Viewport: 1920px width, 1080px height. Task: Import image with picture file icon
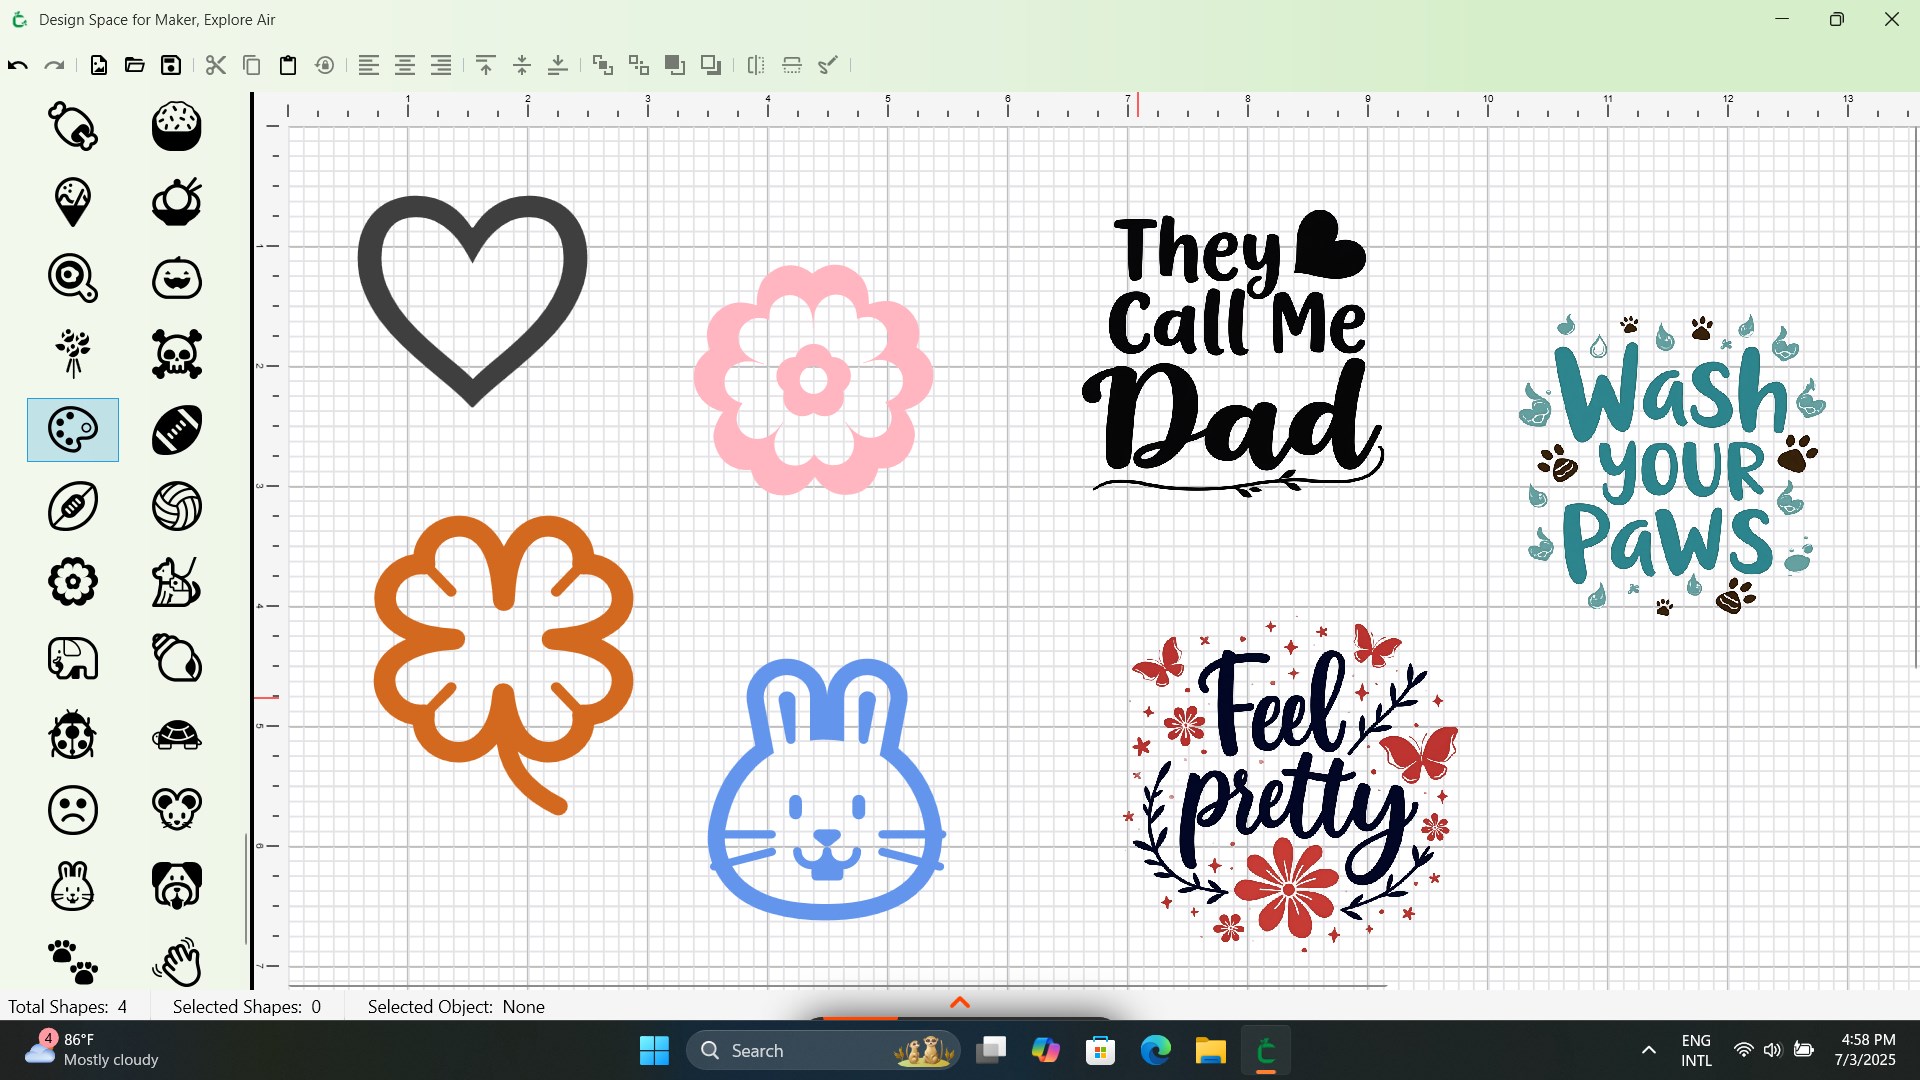click(99, 66)
